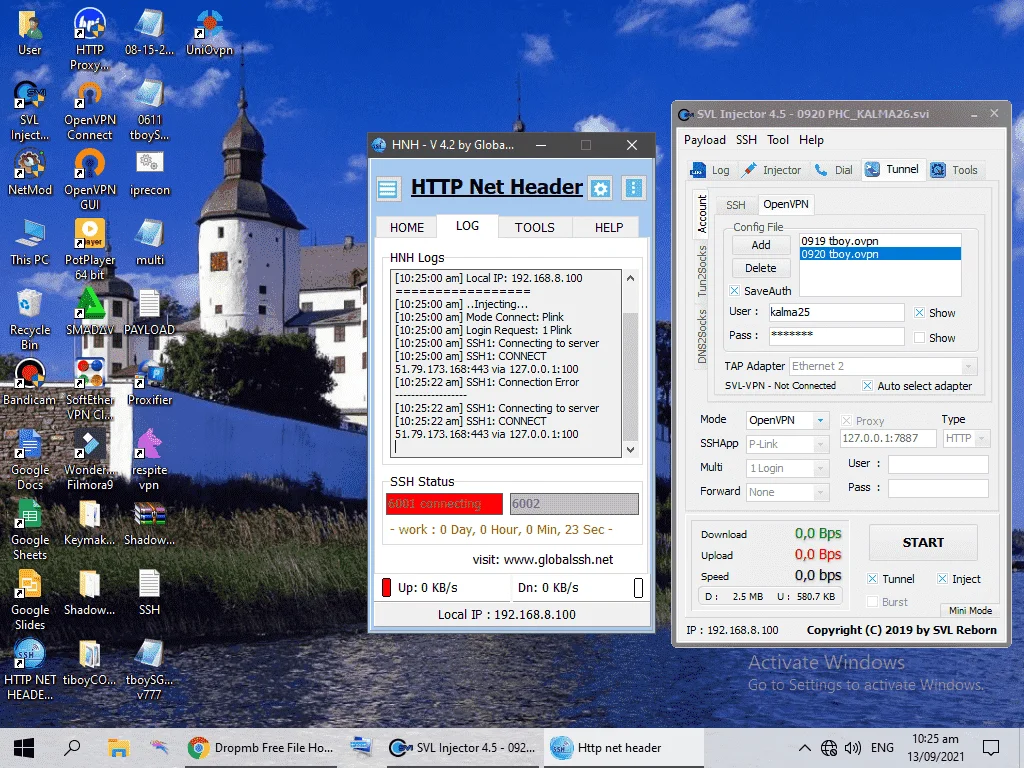The height and width of the screenshot is (768, 1024).
Task: Toggle Show checkbox next to Pass field
Action: pos(920,338)
